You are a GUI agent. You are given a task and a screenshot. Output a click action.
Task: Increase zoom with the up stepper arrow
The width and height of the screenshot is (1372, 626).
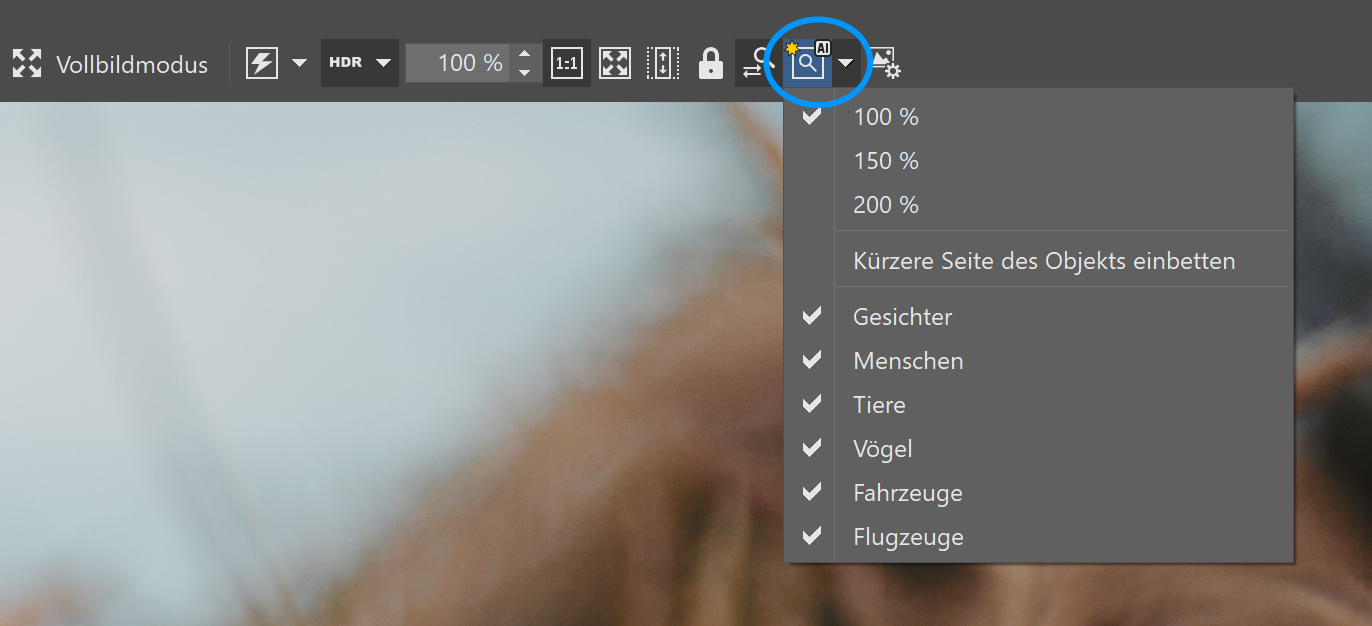(525, 54)
